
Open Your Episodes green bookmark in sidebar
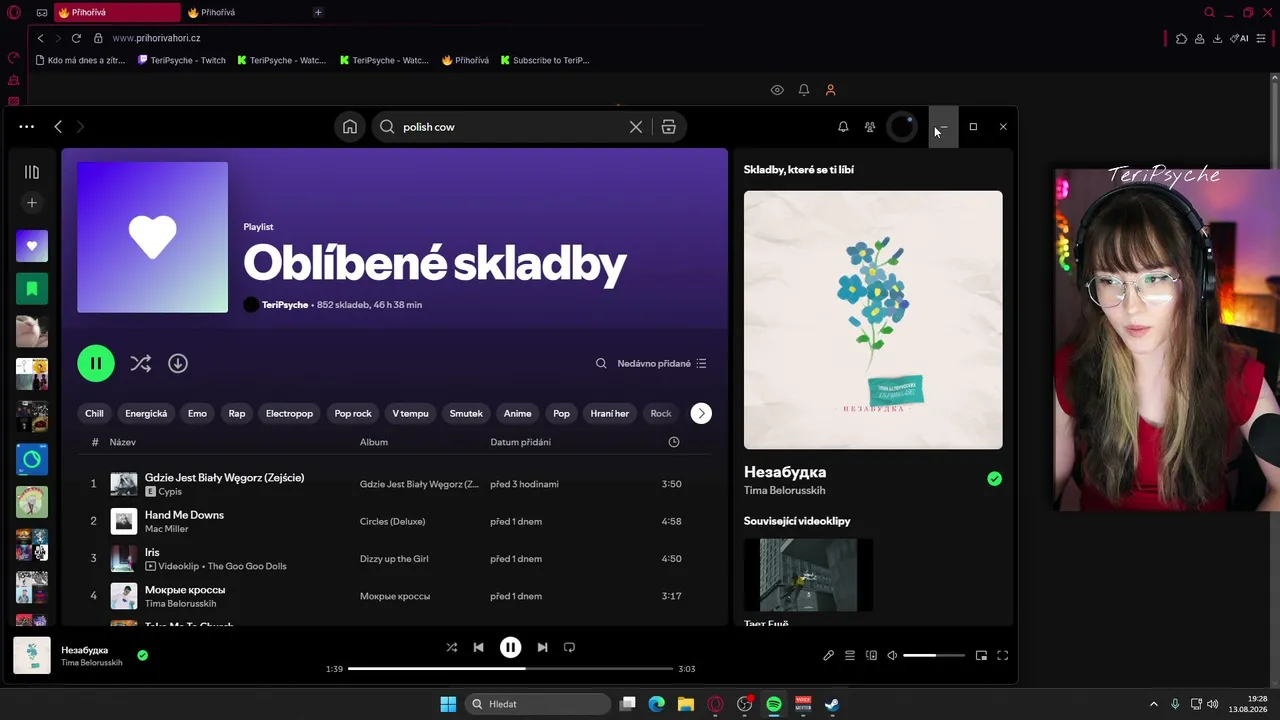(32, 289)
